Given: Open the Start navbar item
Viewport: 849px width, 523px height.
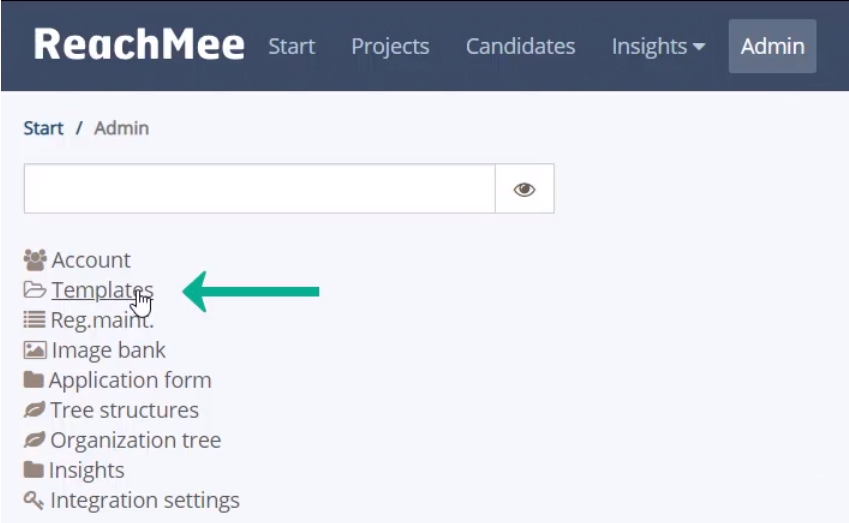Looking at the screenshot, I should [x=291, y=47].
